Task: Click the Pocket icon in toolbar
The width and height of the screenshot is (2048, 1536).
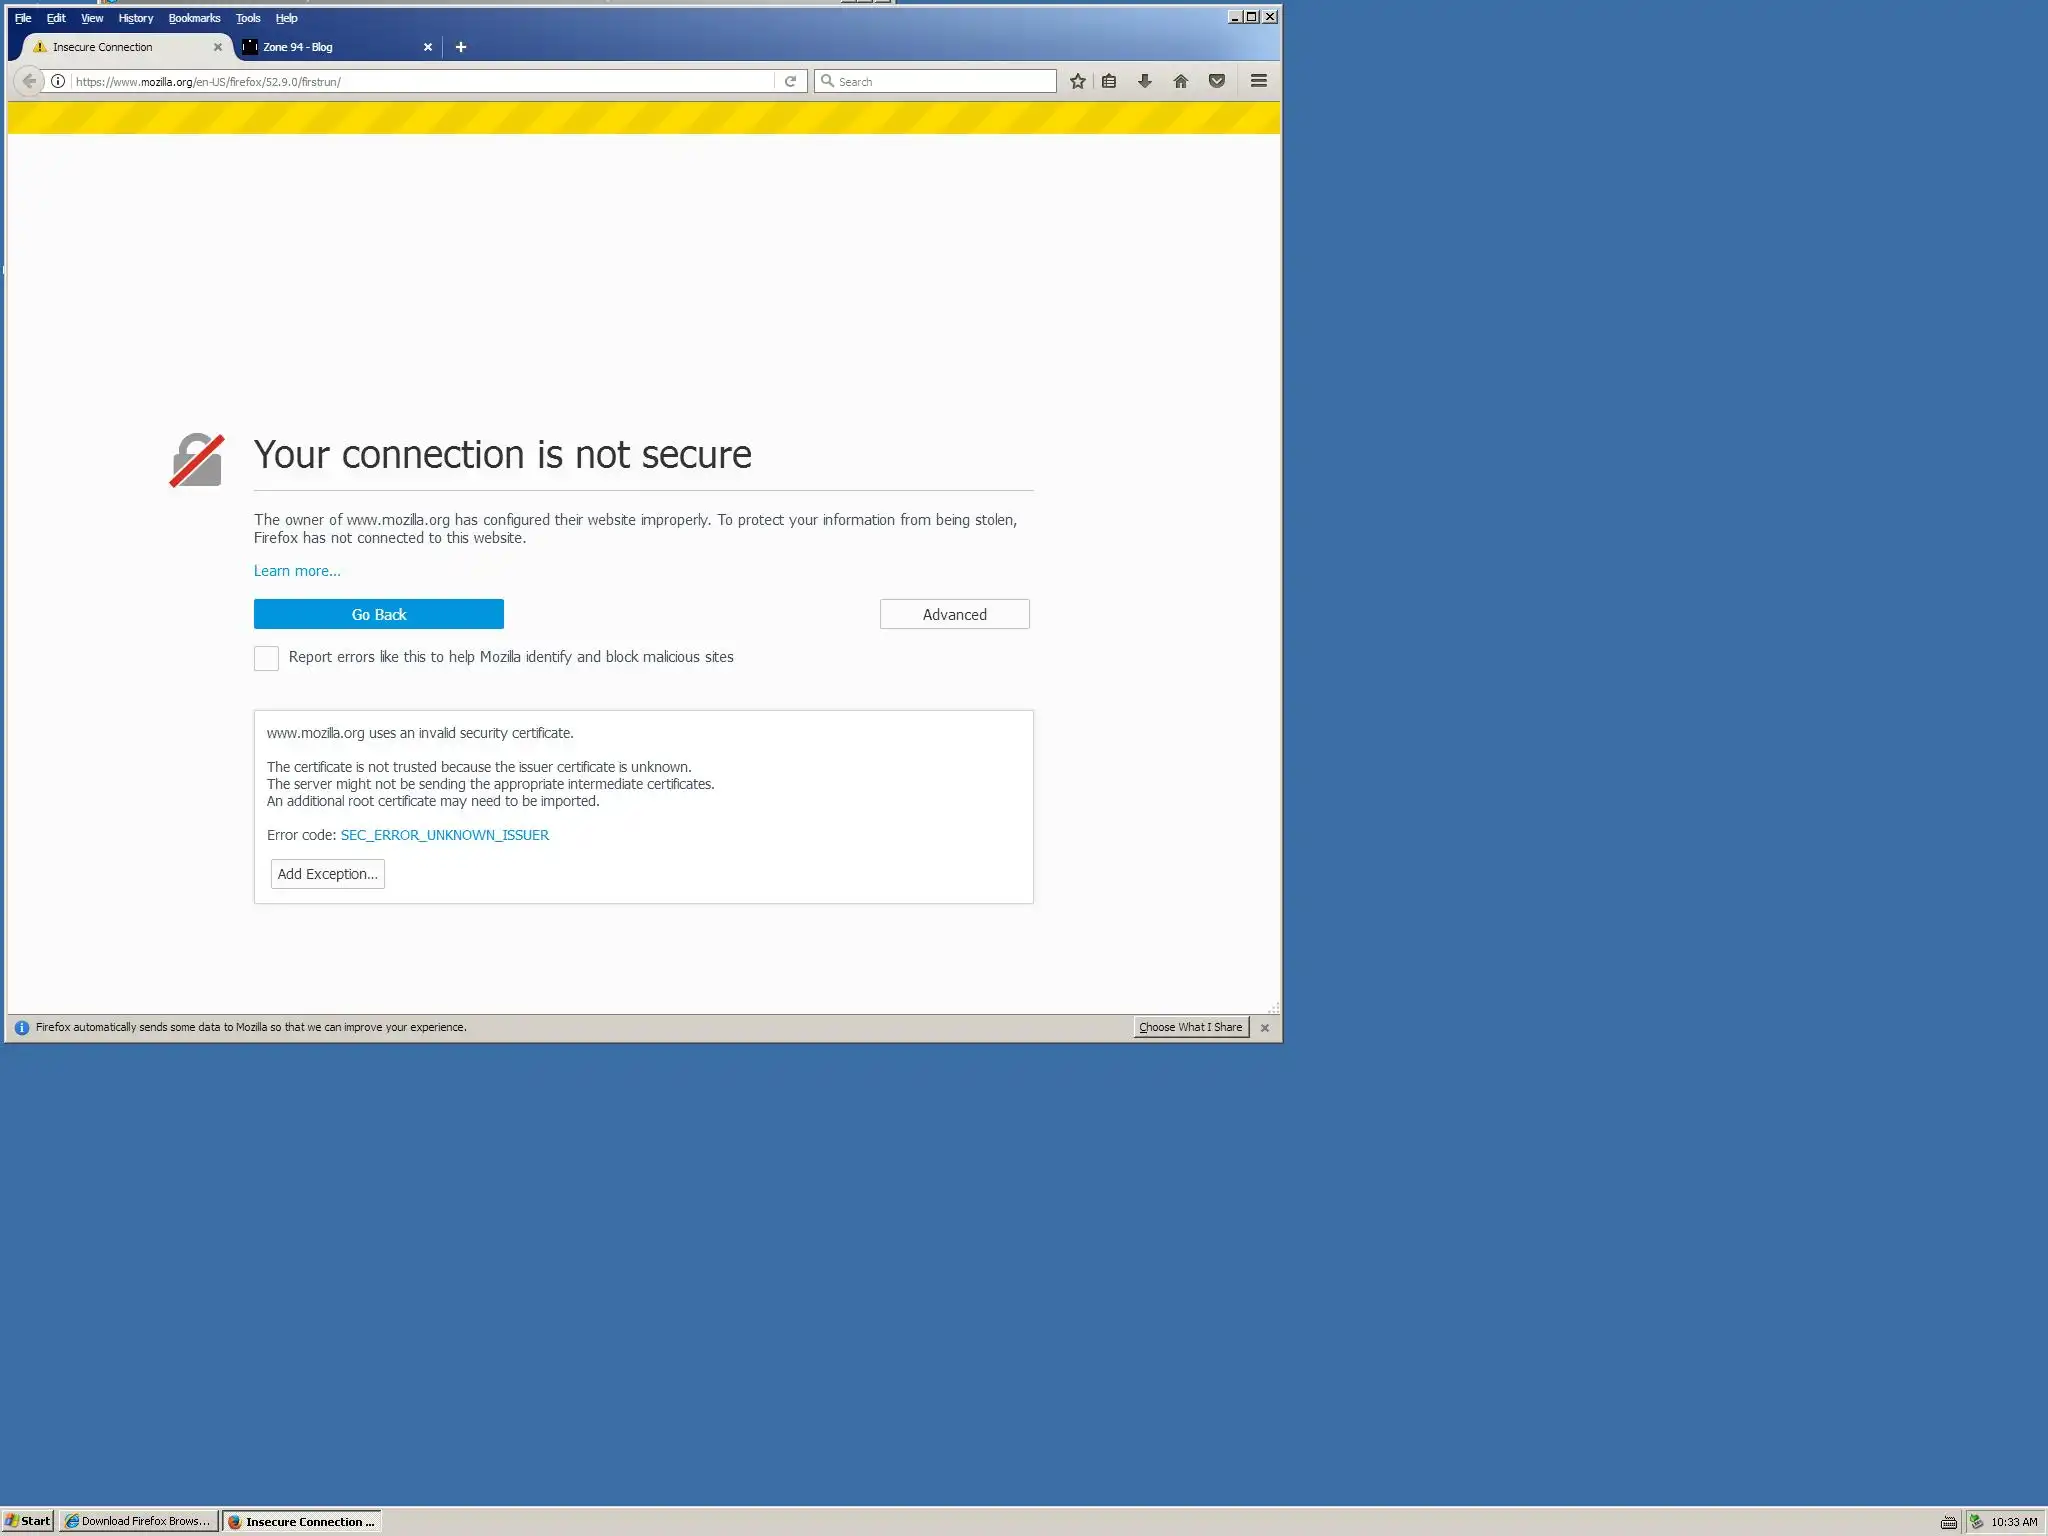Action: click(x=1217, y=81)
